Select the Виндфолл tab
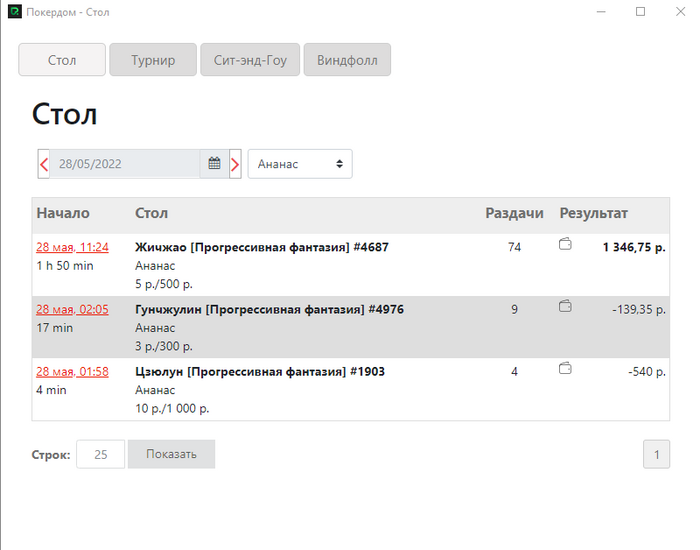Viewport: 700px width, 550px height. tap(347, 60)
